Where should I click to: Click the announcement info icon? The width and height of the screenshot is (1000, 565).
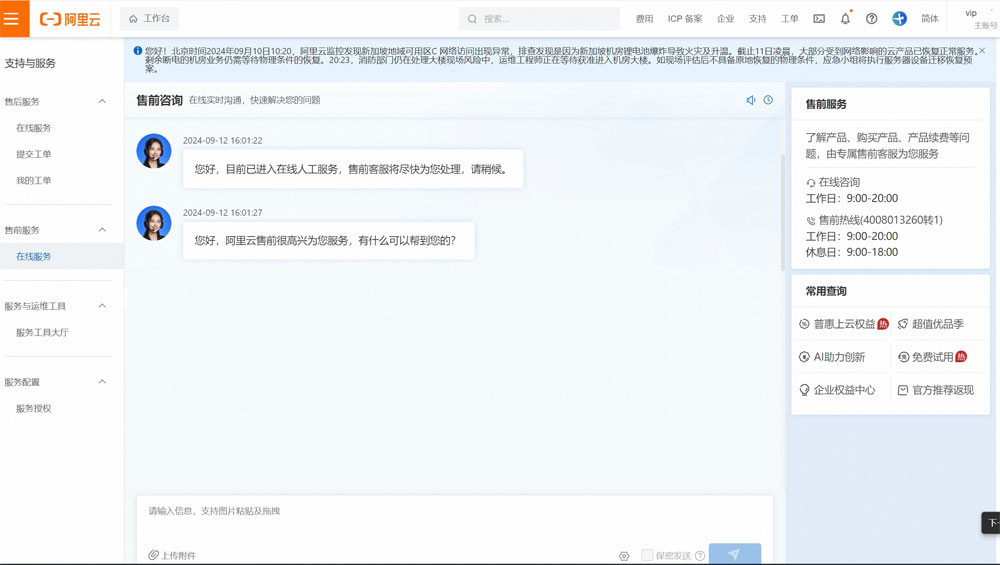[x=138, y=50]
